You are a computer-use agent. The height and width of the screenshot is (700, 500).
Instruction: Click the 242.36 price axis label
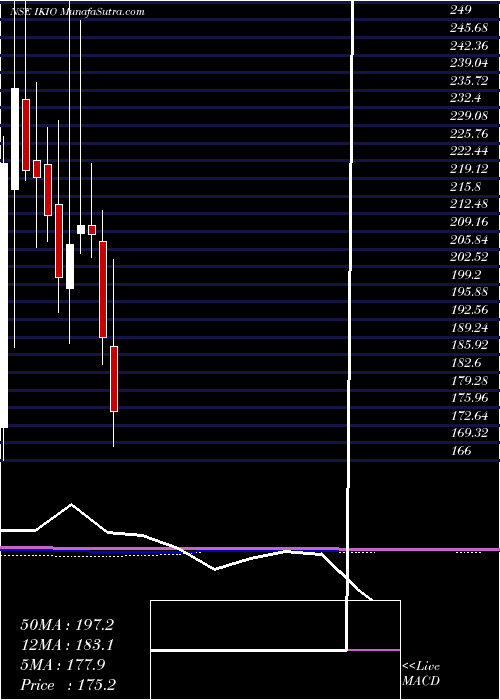pos(469,46)
